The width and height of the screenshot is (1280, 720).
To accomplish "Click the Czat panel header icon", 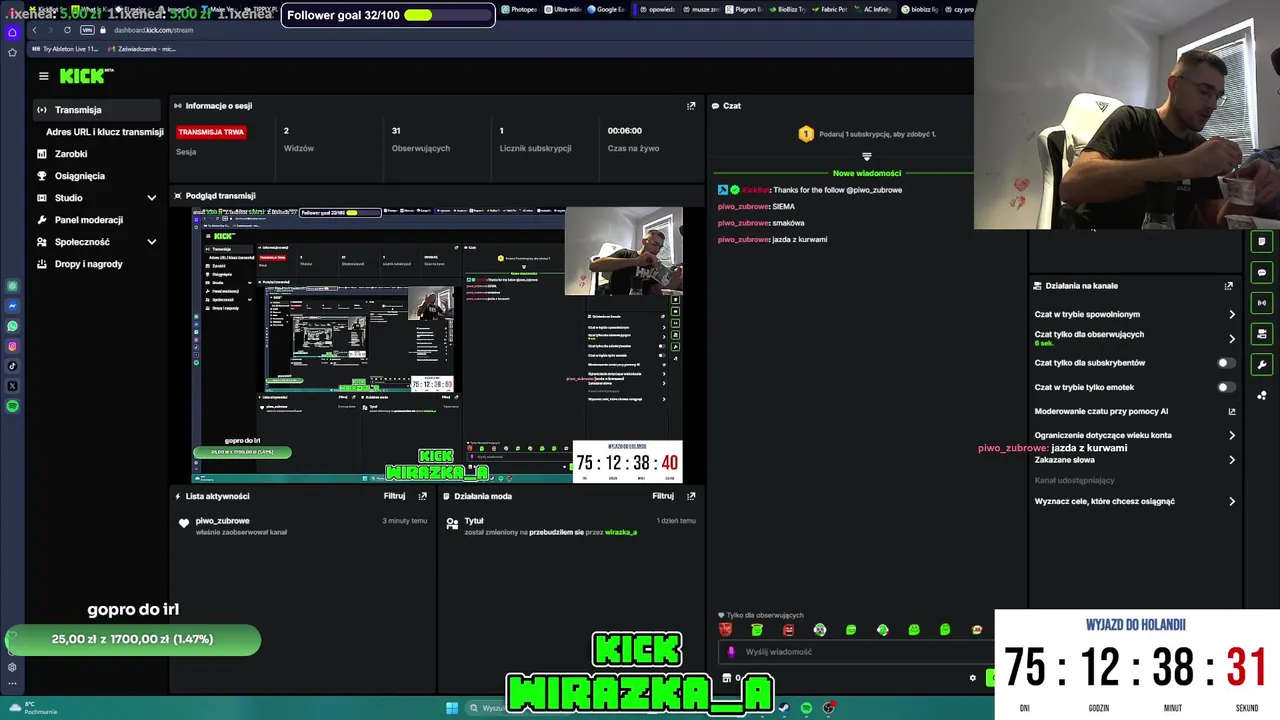I will (x=716, y=106).
